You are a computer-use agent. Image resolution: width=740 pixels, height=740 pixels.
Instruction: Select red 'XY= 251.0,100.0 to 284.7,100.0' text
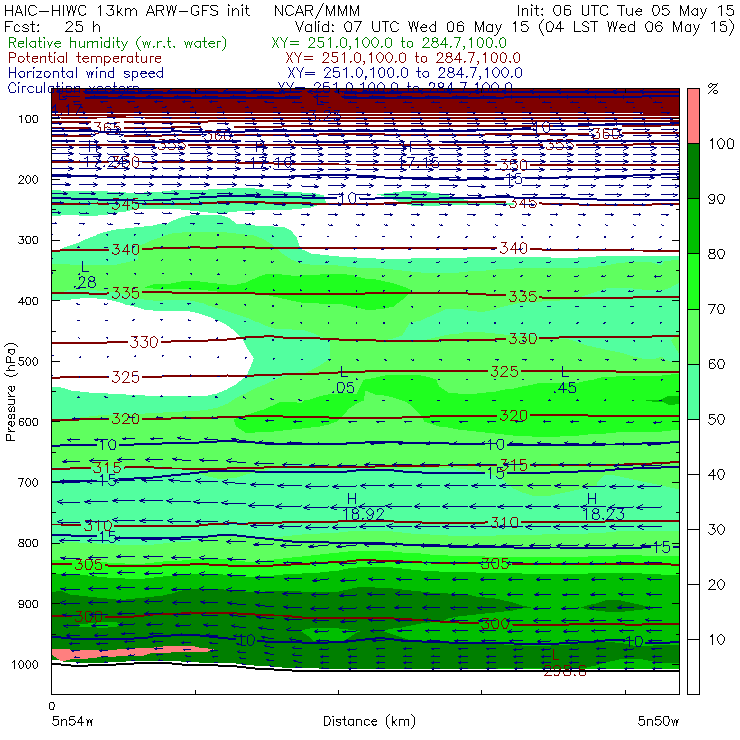click(403, 58)
